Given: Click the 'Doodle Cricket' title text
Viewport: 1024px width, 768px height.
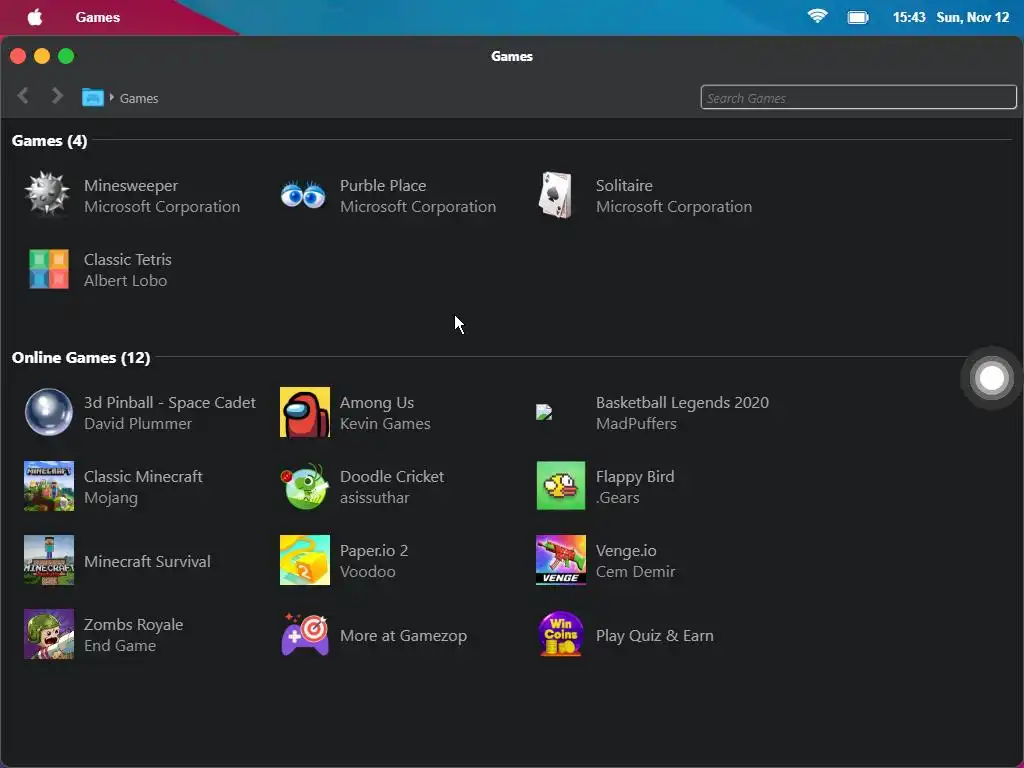Looking at the screenshot, I should 392,477.
